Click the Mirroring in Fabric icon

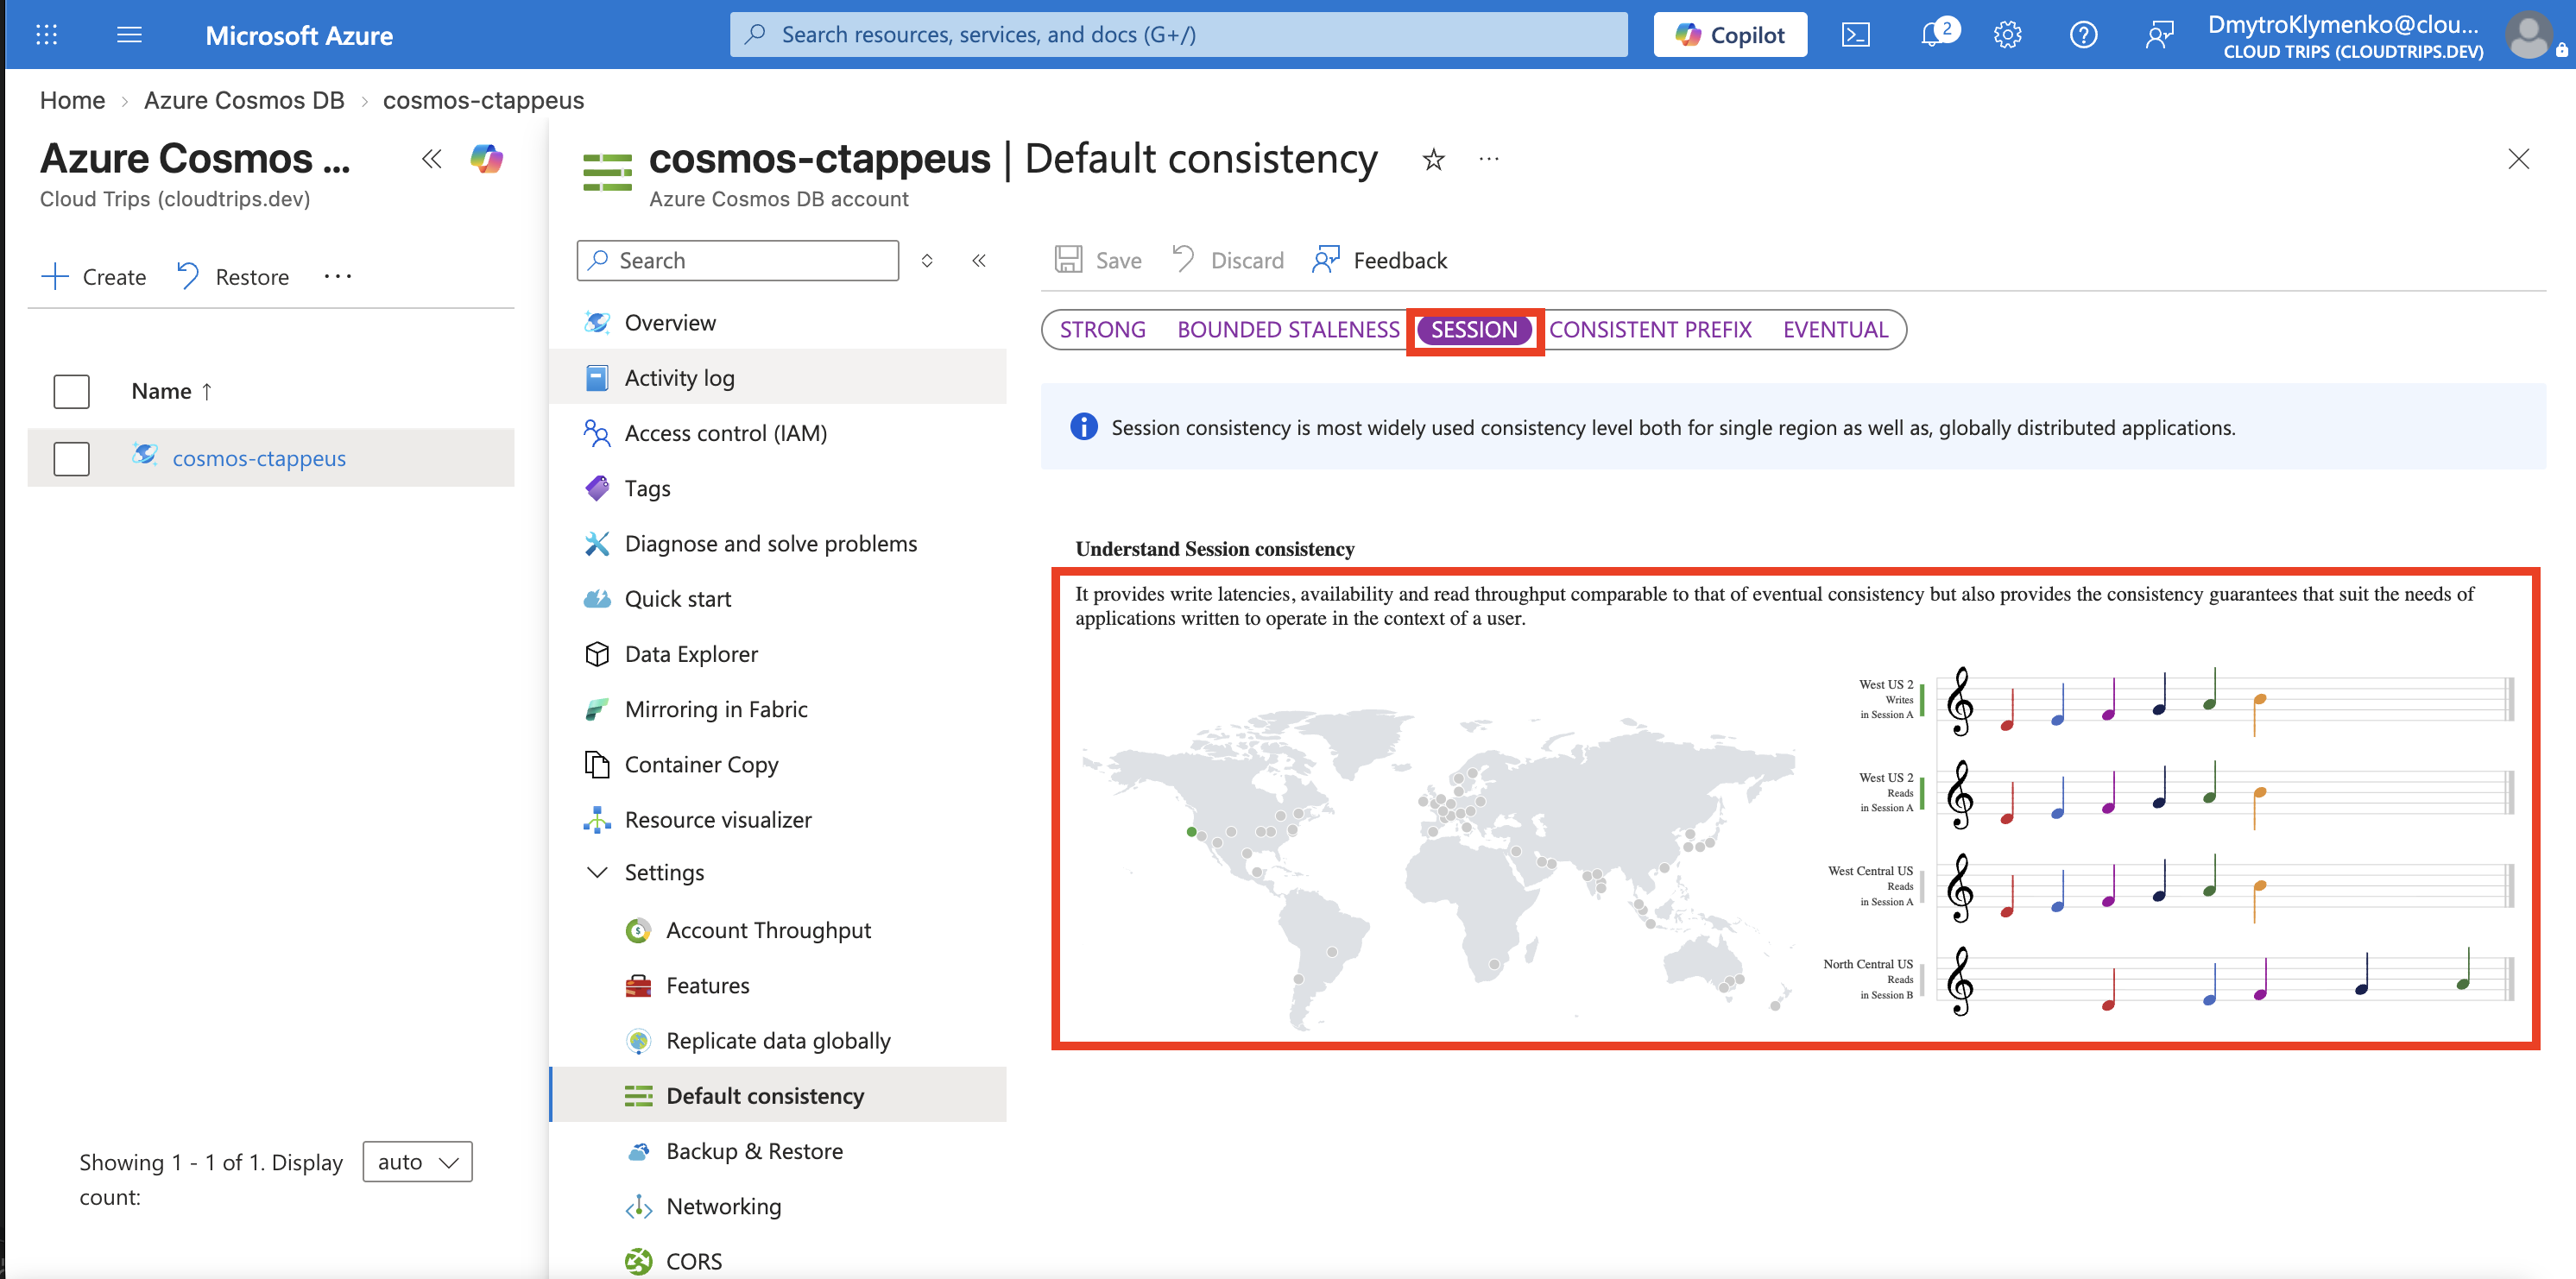point(597,709)
